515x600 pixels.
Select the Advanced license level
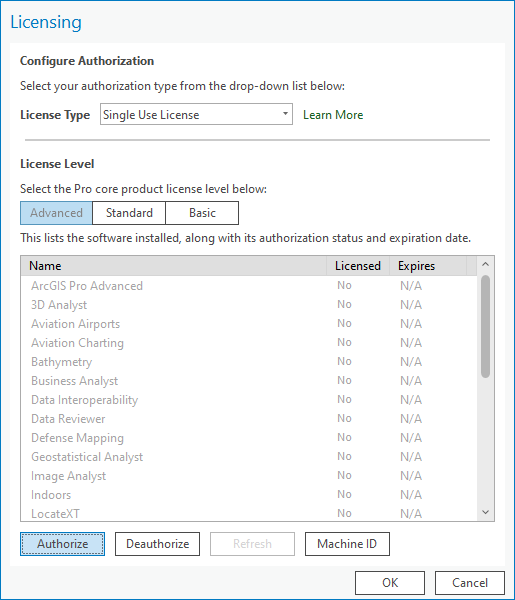click(56, 213)
